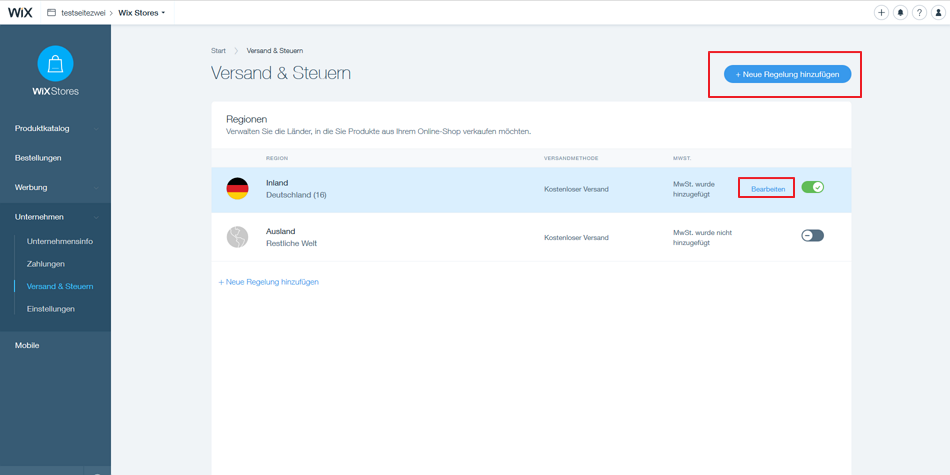Select Zahlungen in the sidebar submenu
950x475 pixels.
click(46, 264)
